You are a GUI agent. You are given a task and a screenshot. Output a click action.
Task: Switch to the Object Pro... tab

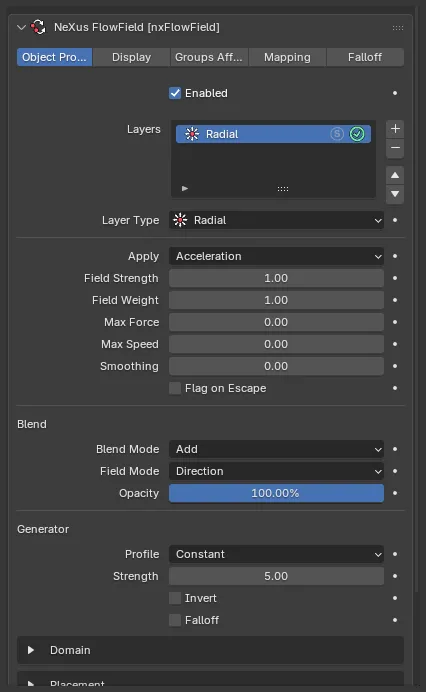(x=54, y=57)
